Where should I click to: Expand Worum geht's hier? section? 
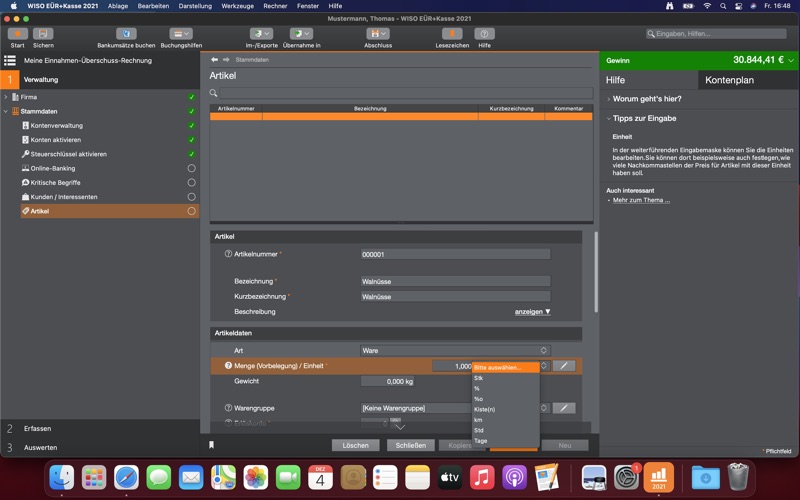point(647,99)
